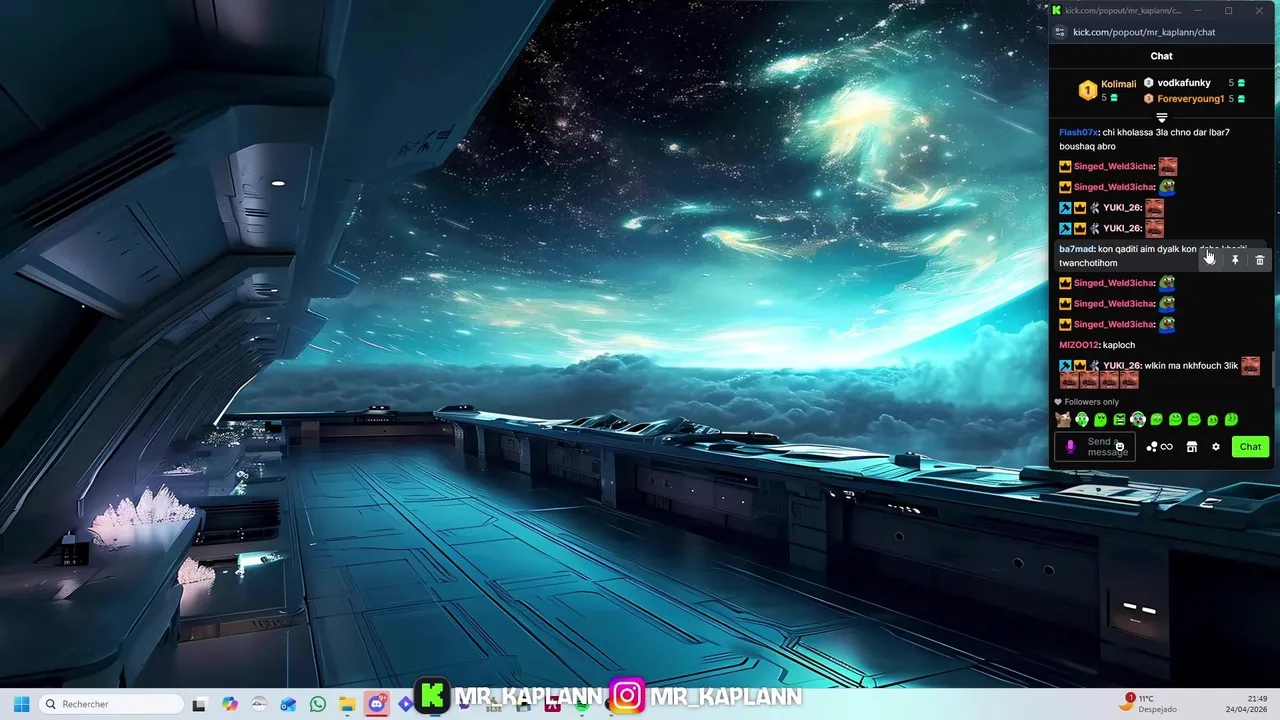
Task: Open chat settings gear icon
Action: coord(1216,447)
